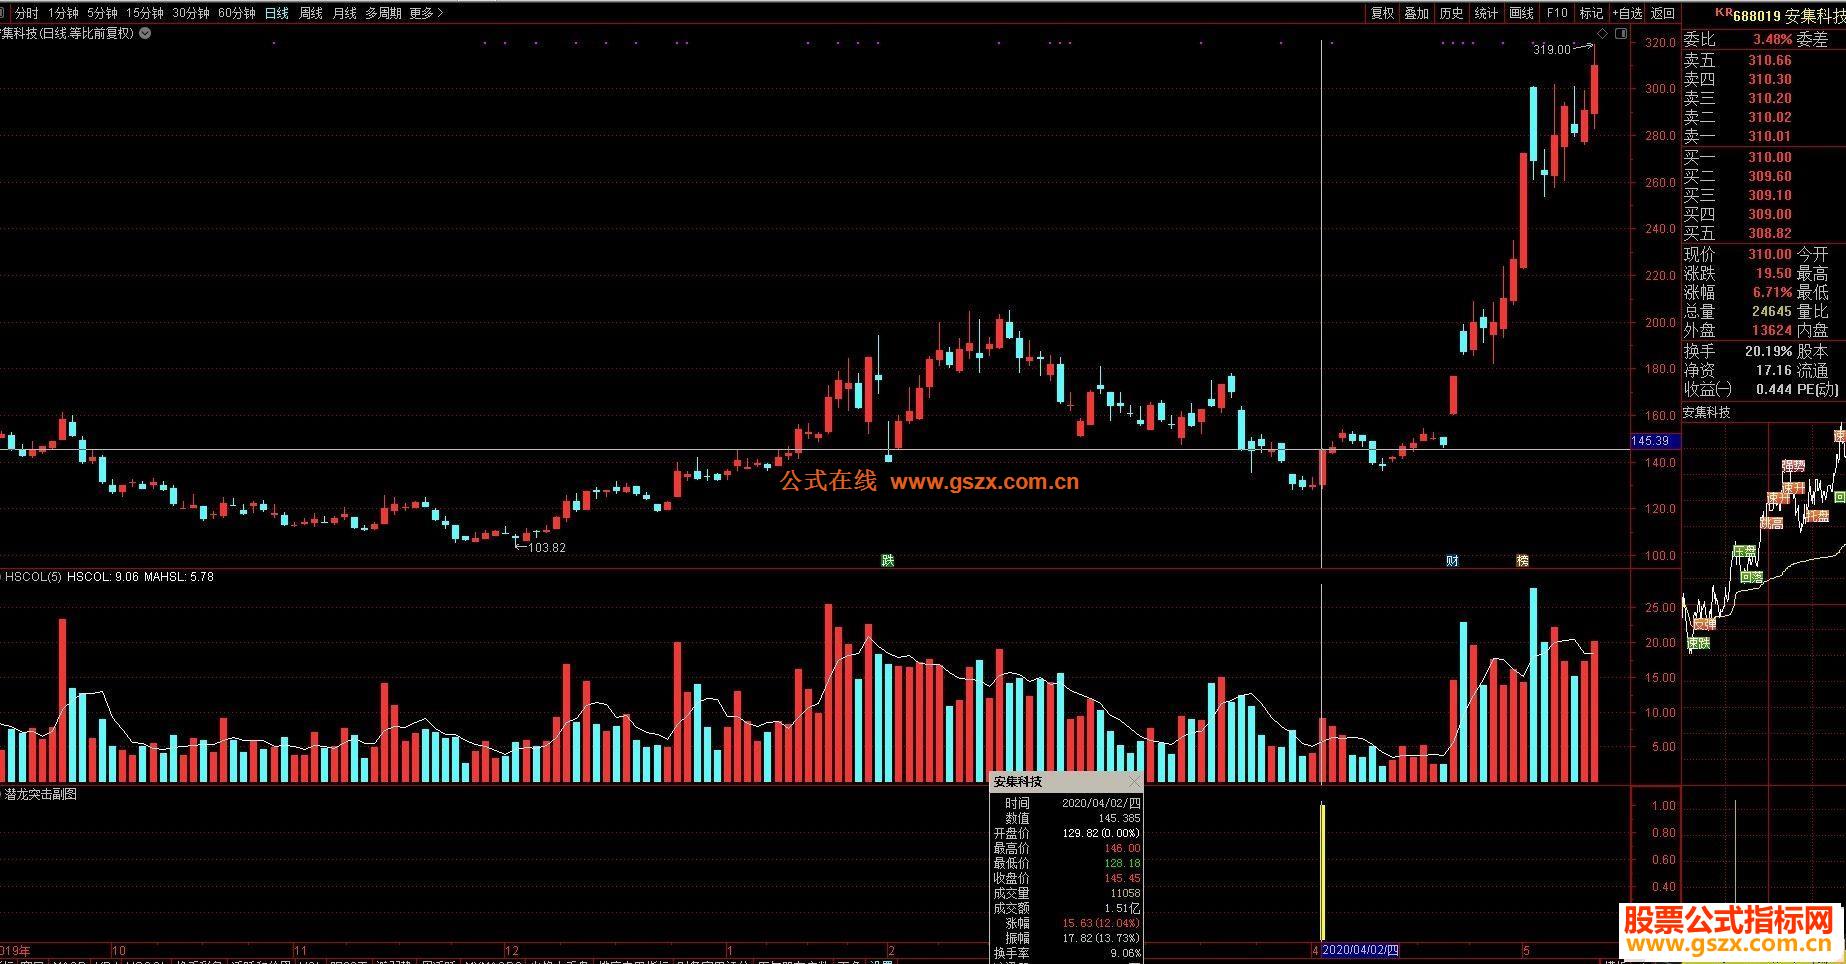Click the 外盘 value 13624

1771,330
